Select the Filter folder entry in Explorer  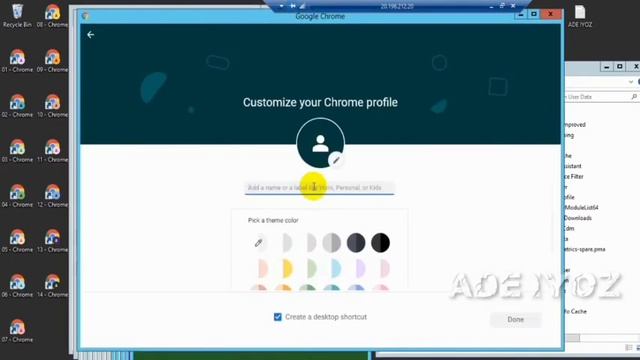click(x=574, y=176)
